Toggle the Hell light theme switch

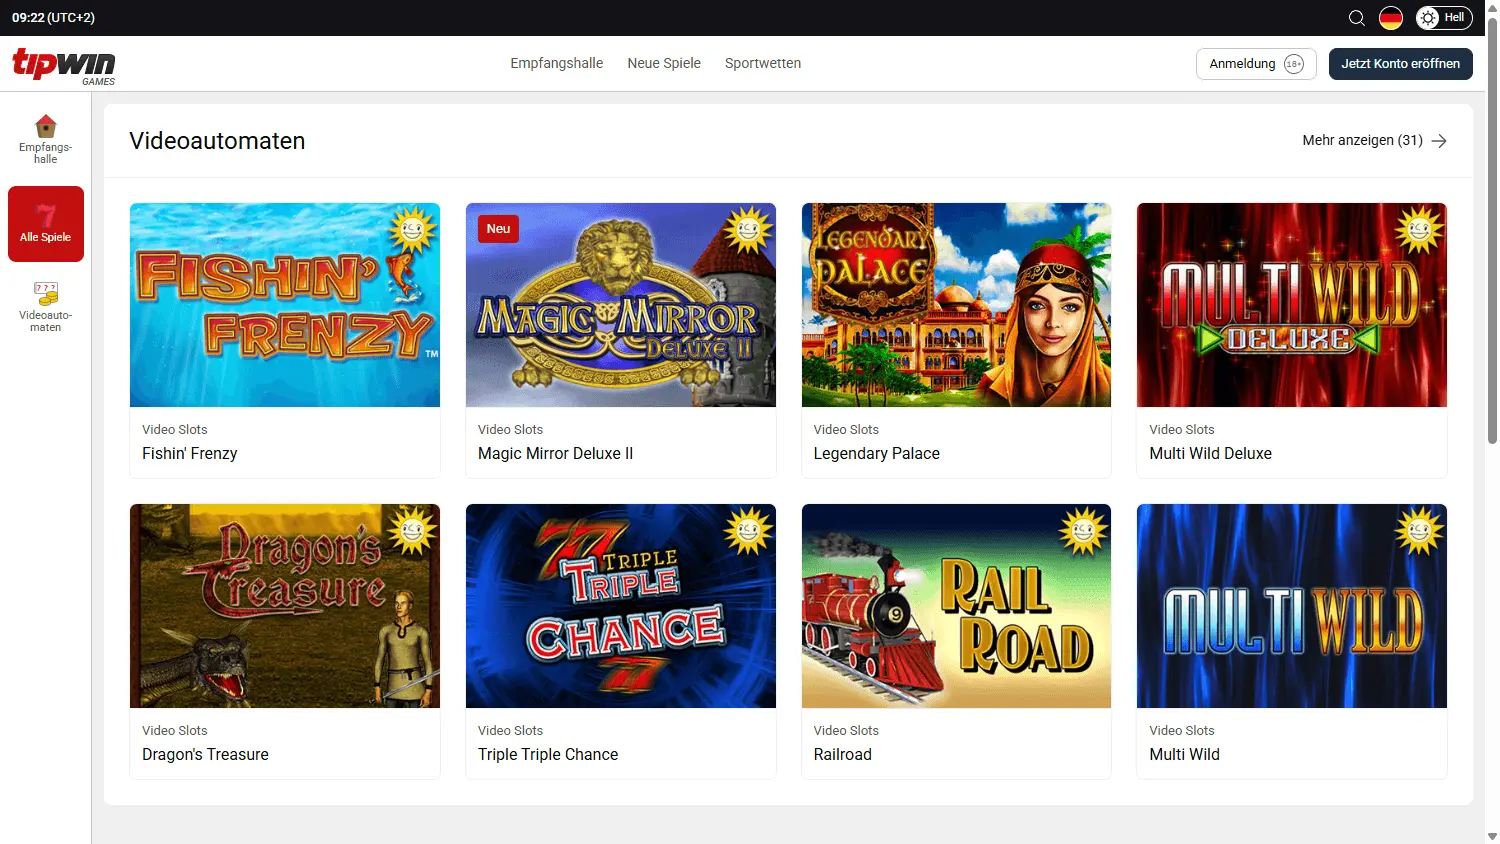click(x=1444, y=18)
